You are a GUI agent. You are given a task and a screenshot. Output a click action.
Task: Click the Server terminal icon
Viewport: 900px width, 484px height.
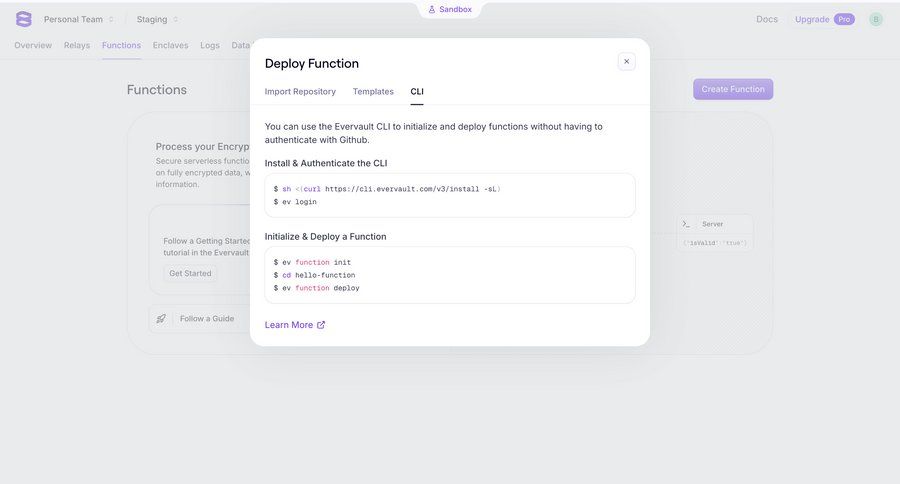pos(686,224)
